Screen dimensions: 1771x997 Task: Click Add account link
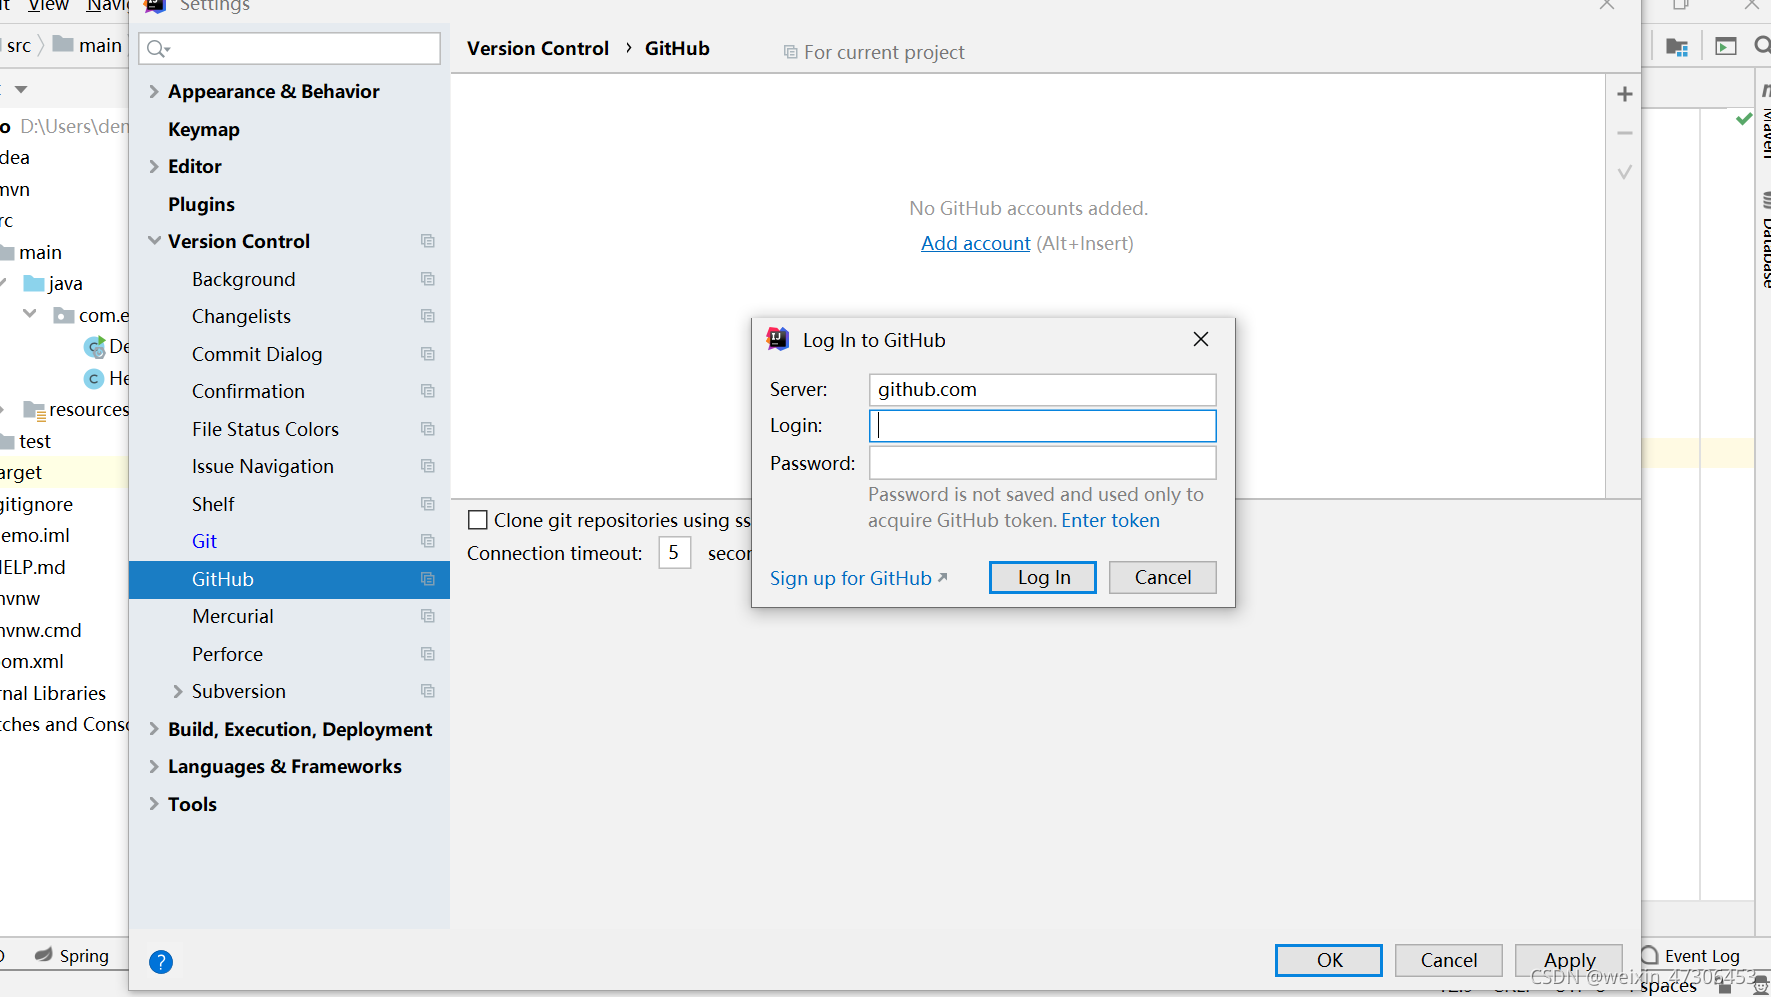(x=975, y=243)
